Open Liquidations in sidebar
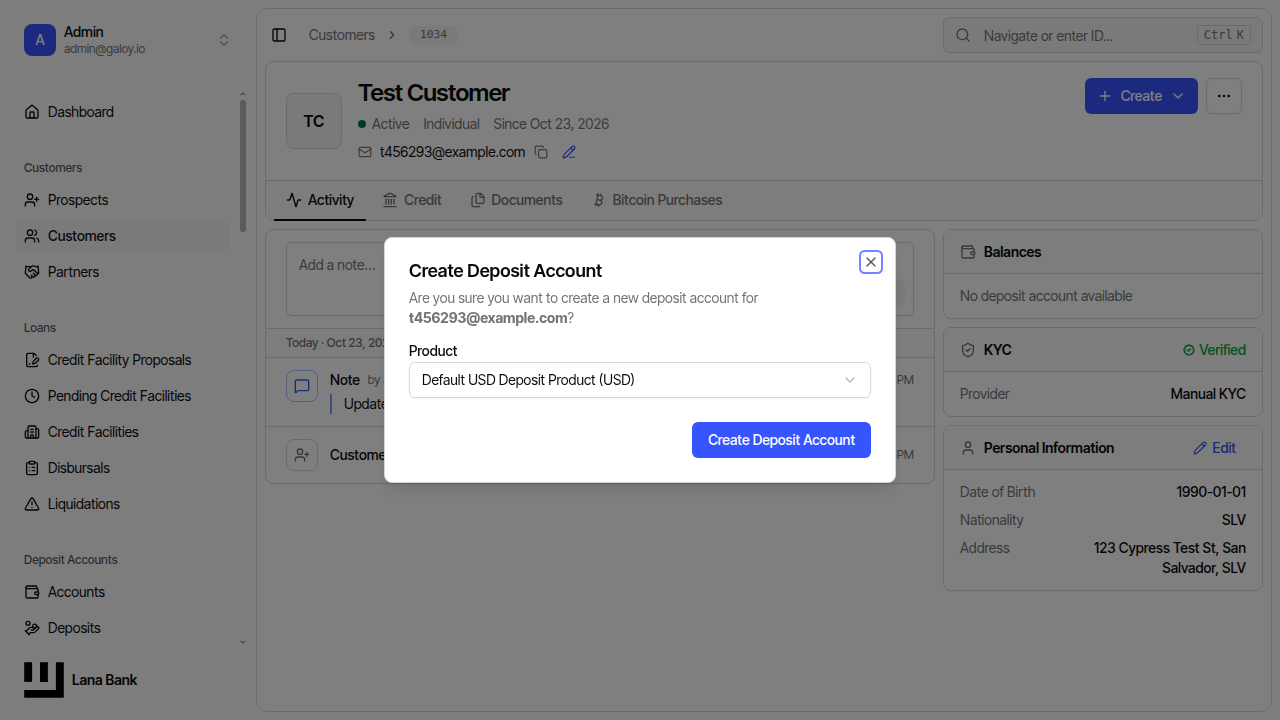The height and width of the screenshot is (720, 1280). click(x=124, y=504)
